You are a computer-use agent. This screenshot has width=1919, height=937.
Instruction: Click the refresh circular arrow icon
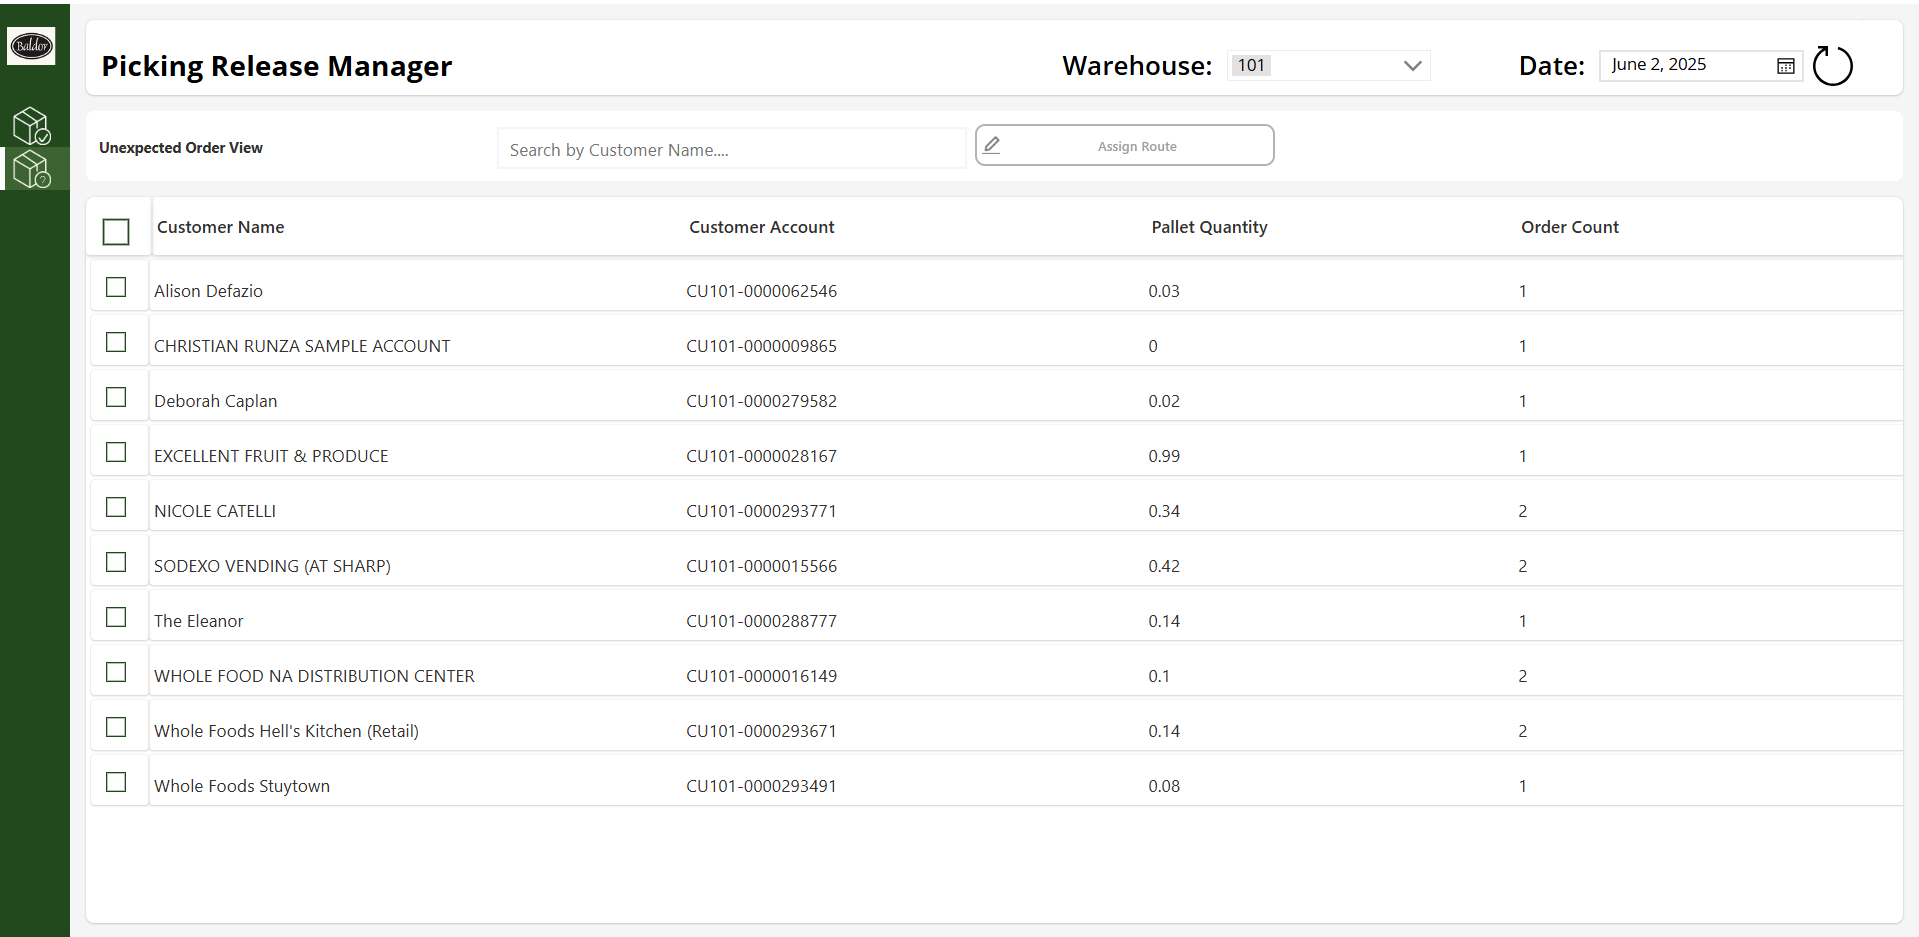1832,66
